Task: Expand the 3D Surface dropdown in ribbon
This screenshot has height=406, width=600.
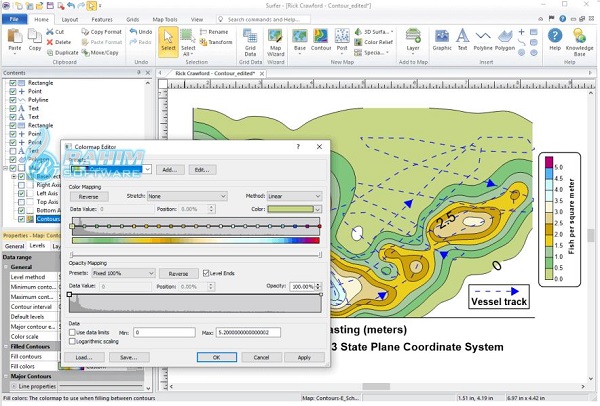Action: [392, 32]
